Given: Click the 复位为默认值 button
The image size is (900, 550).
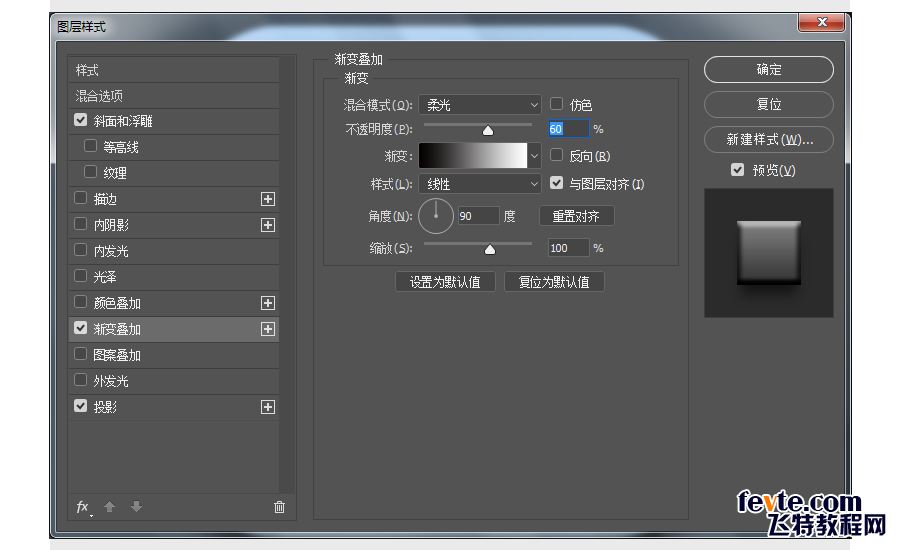Looking at the screenshot, I should tap(554, 282).
